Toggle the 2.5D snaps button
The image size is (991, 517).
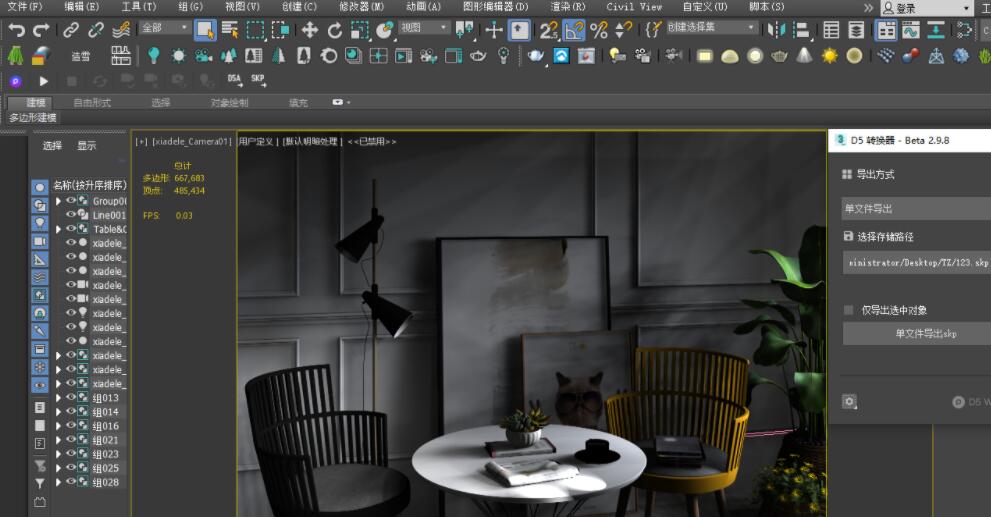pos(549,30)
